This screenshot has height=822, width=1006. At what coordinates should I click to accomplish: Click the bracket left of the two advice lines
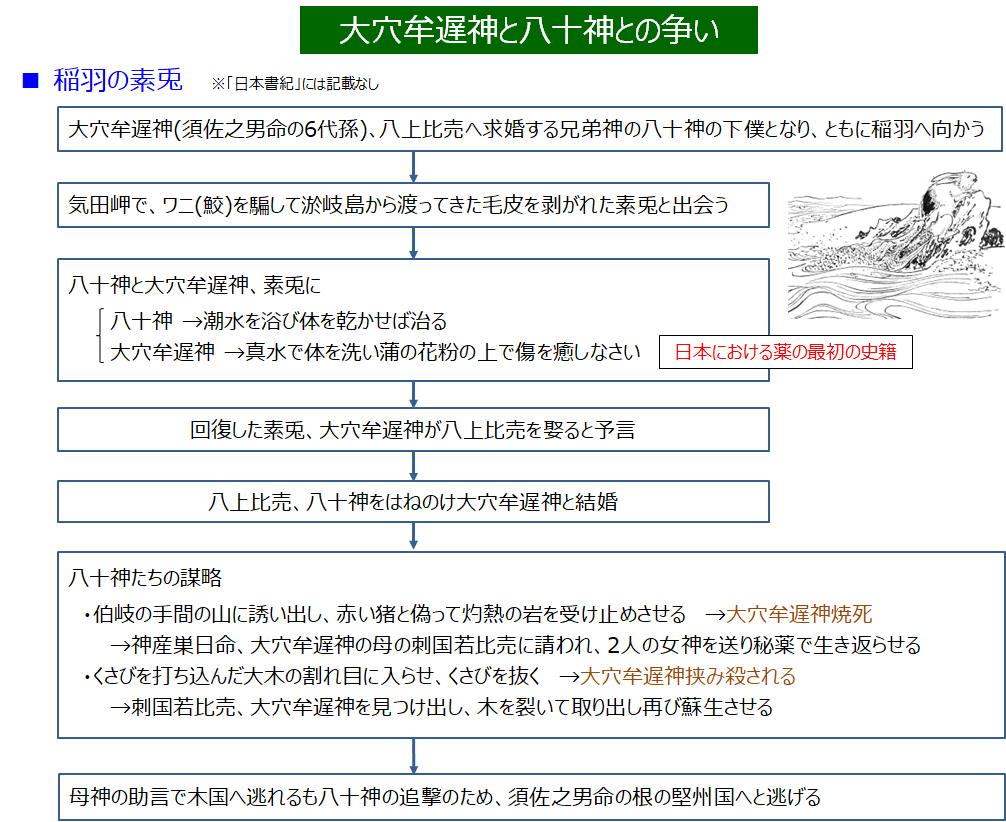(100, 336)
